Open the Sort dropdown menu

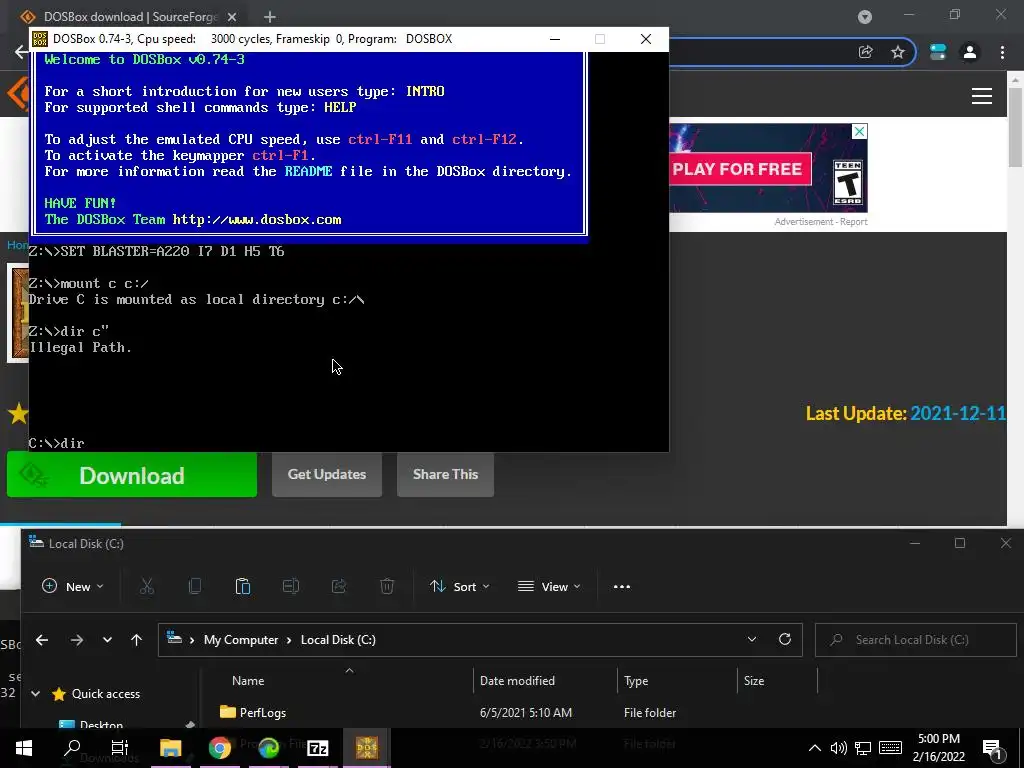[460, 586]
